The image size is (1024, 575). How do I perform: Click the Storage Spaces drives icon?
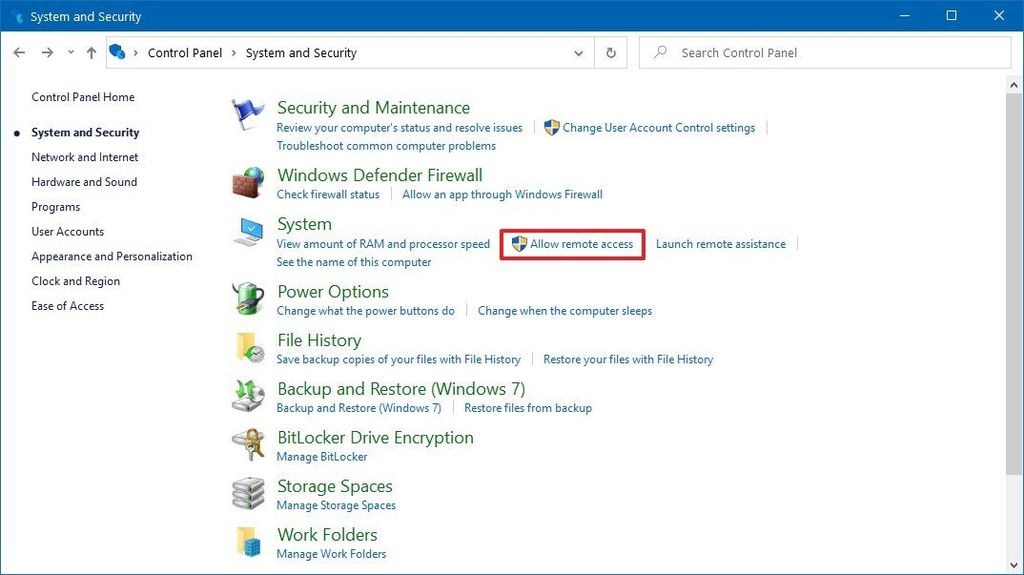[248, 494]
